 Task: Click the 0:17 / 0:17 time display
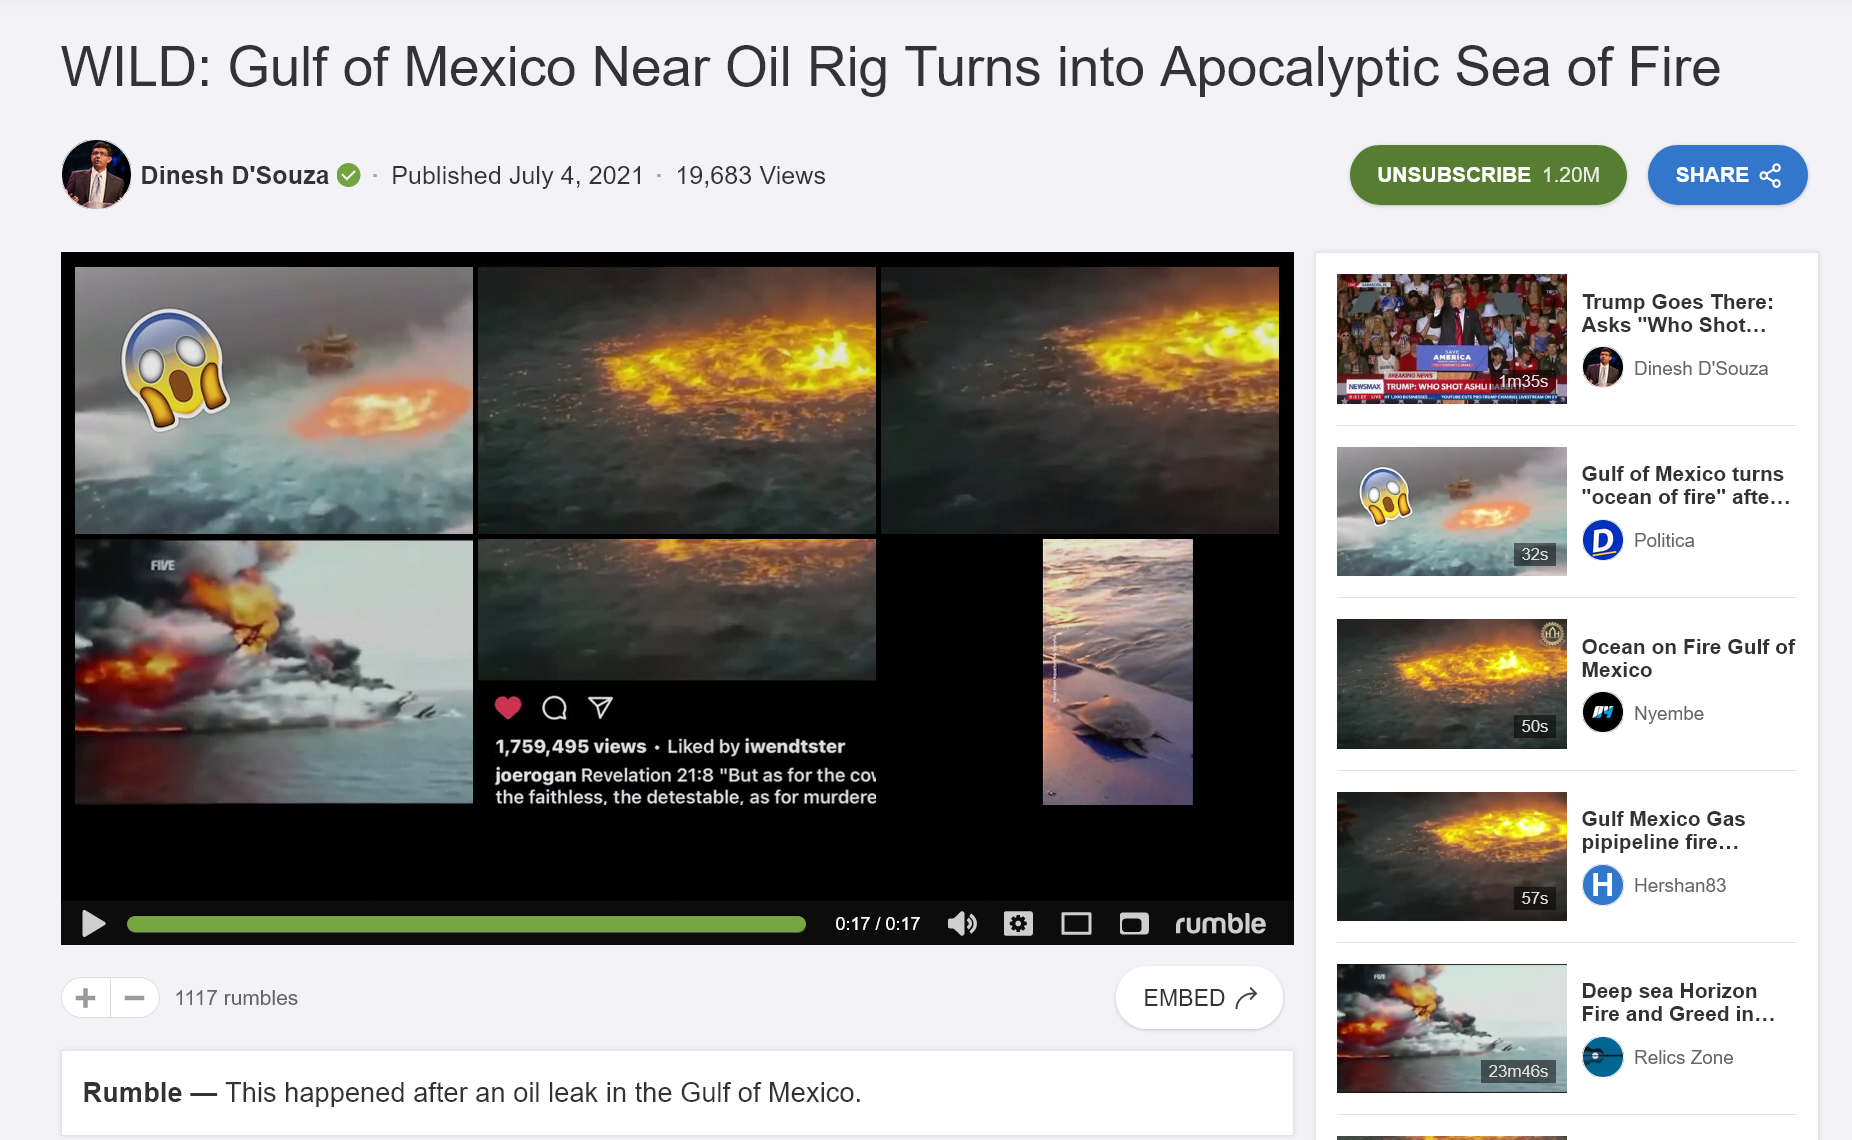point(877,924)
